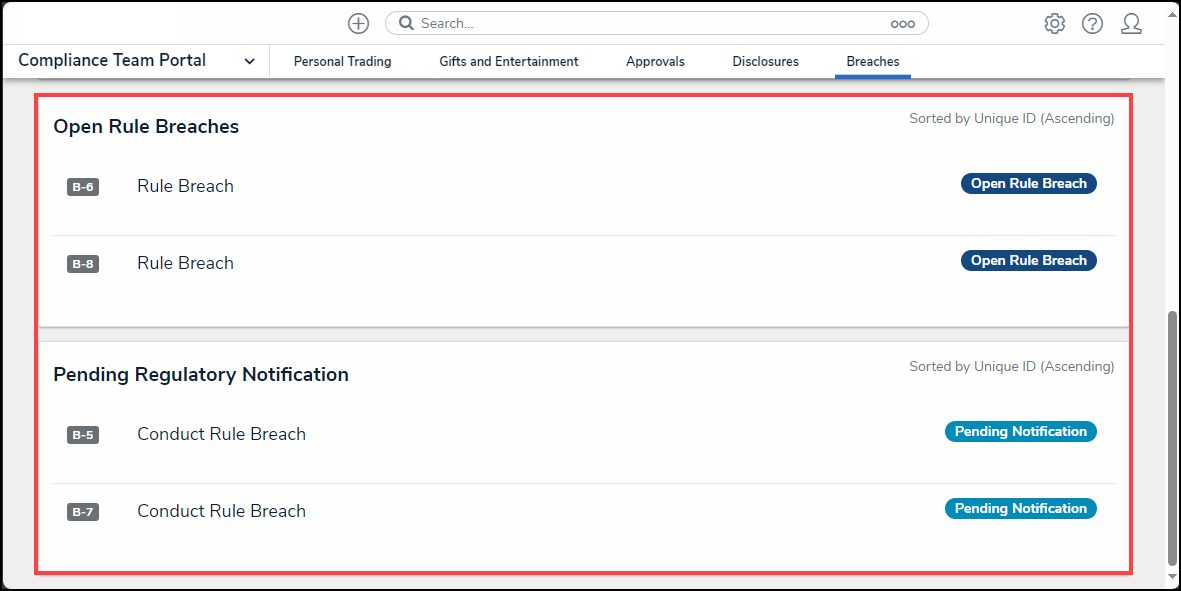The width and height of the screenshot is (1181, 591).
Task: Click the B-7 ID badge
Action: coord(83,512)
